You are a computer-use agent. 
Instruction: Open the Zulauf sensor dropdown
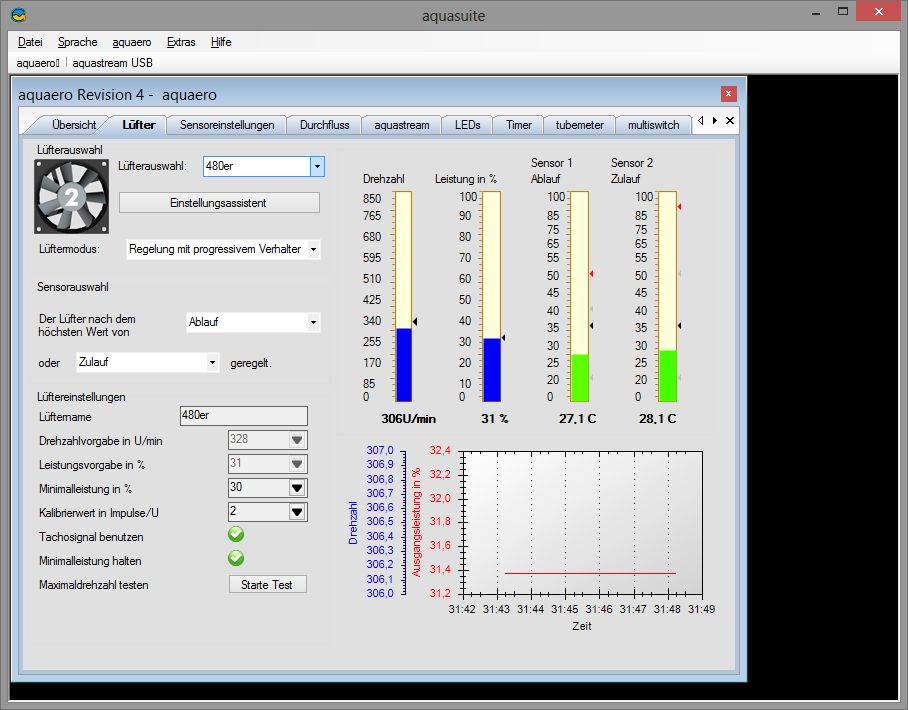click(x=212, y=363)
